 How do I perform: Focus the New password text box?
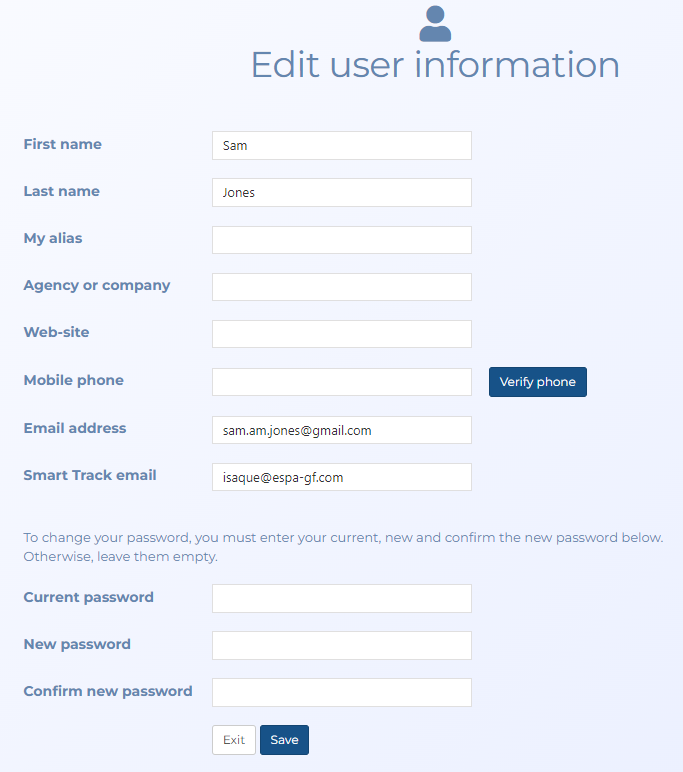(x=341, y=645)
